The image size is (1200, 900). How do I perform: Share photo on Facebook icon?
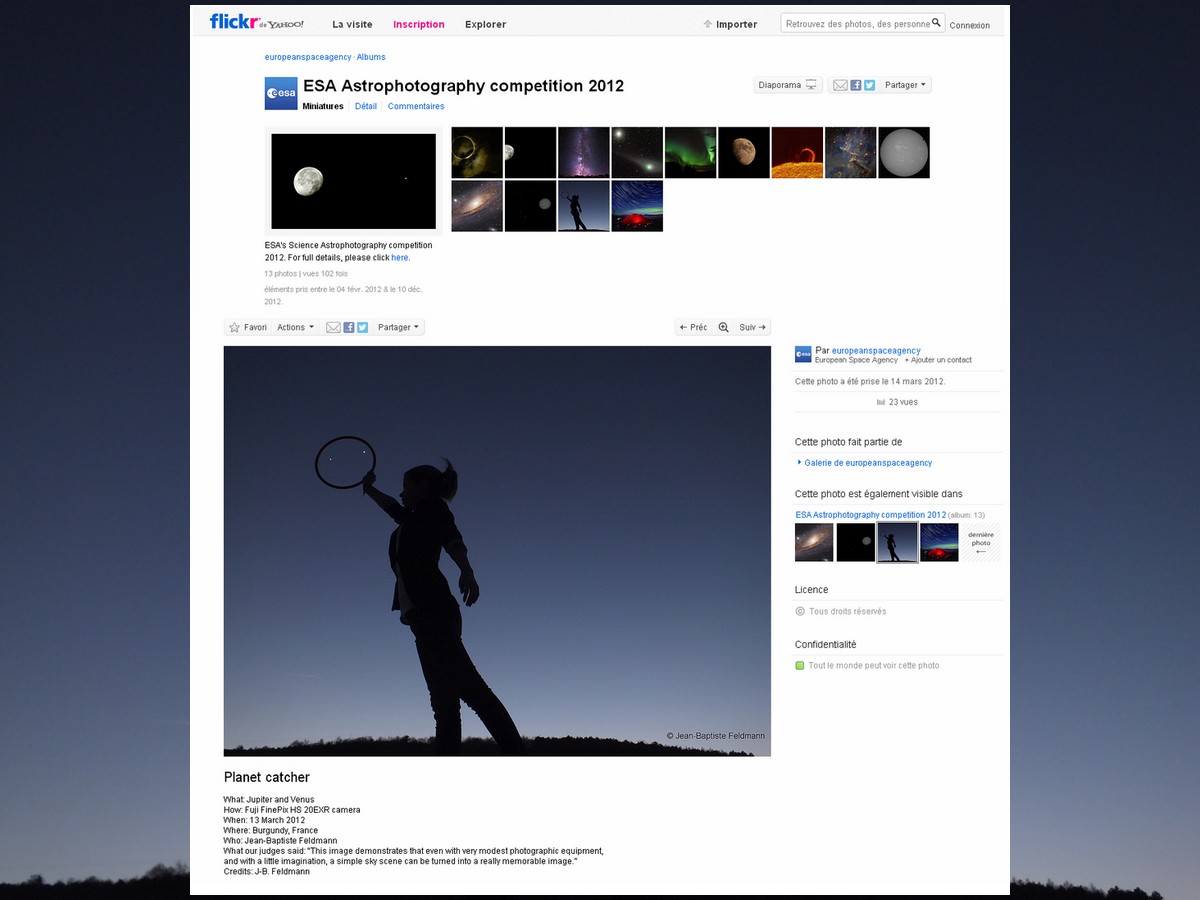(349, 327)
